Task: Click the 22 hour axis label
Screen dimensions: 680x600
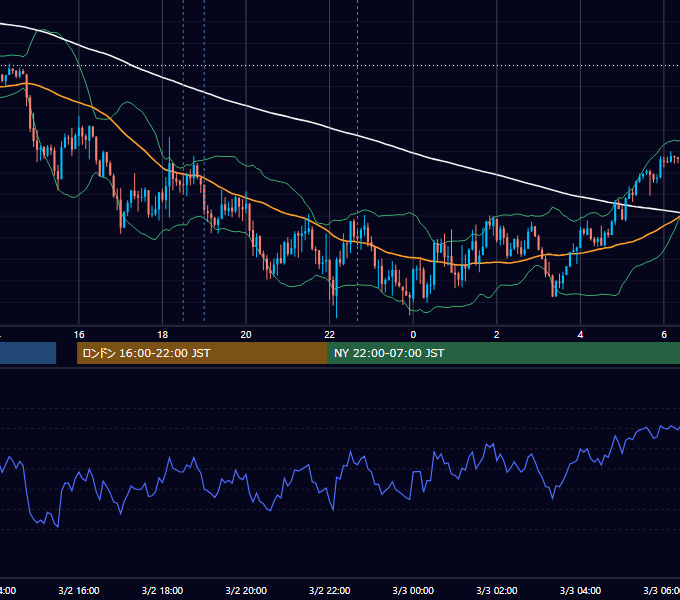Action: pyautogui.click(x=330, y=335)
